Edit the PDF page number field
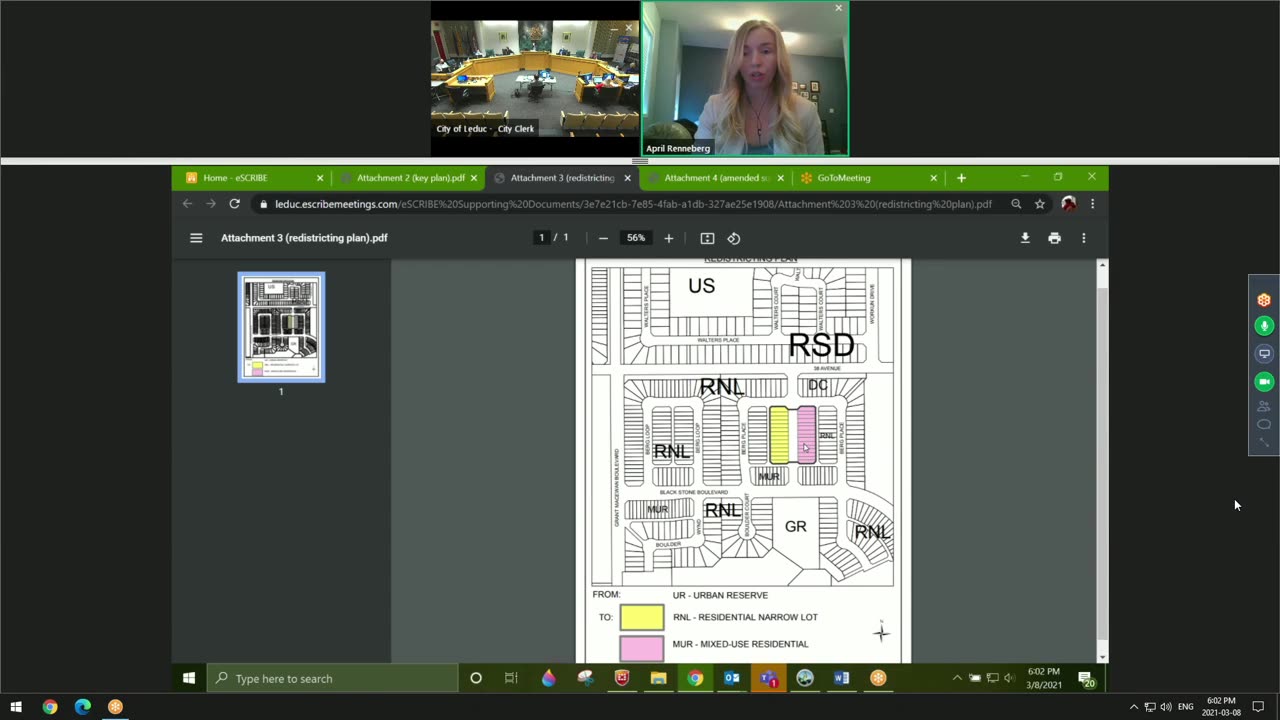The image size is (1280, 720). coord(541,238)
